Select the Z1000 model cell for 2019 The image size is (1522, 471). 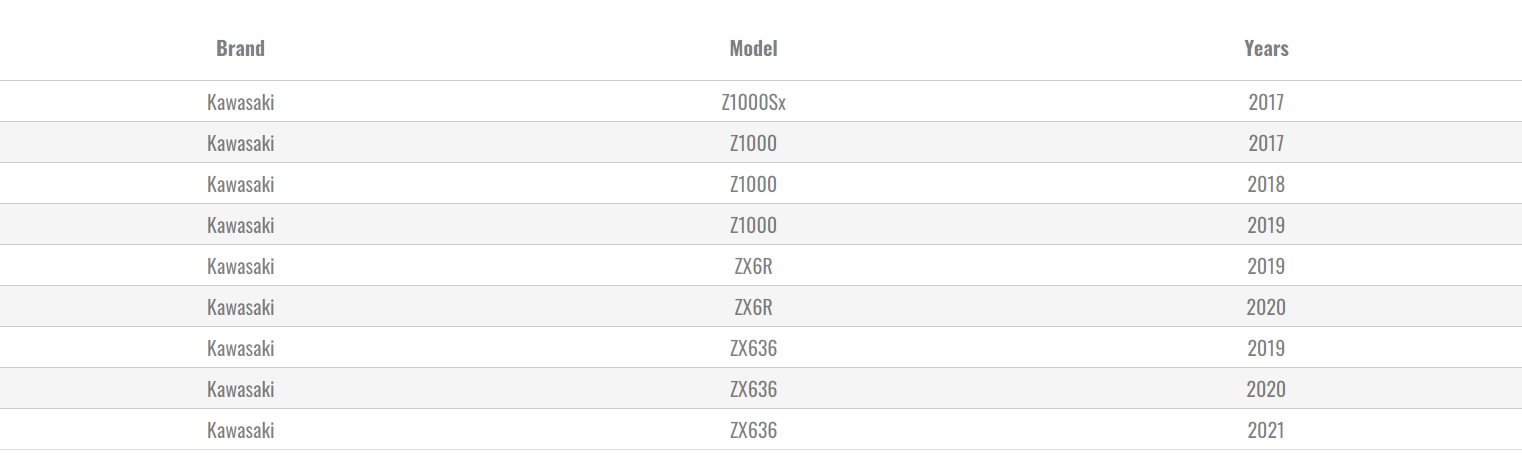coord(753,225)
